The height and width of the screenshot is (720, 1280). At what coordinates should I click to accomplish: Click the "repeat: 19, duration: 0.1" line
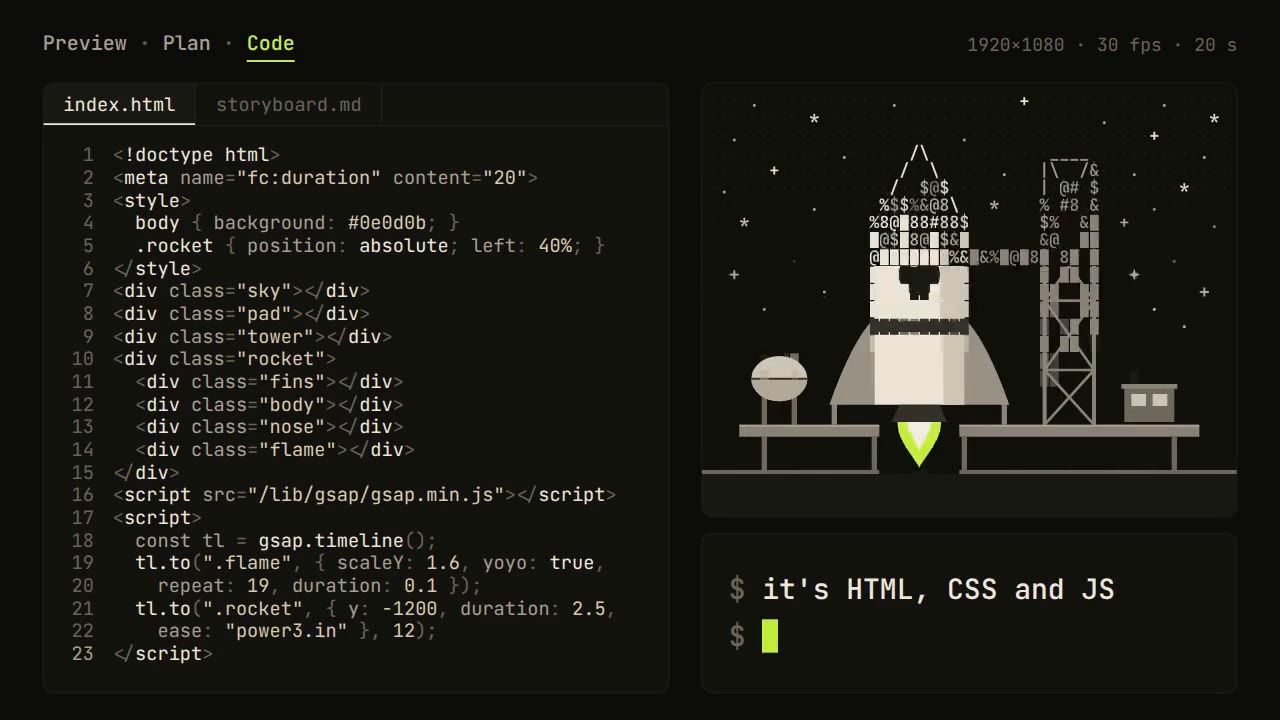(320, 586)
